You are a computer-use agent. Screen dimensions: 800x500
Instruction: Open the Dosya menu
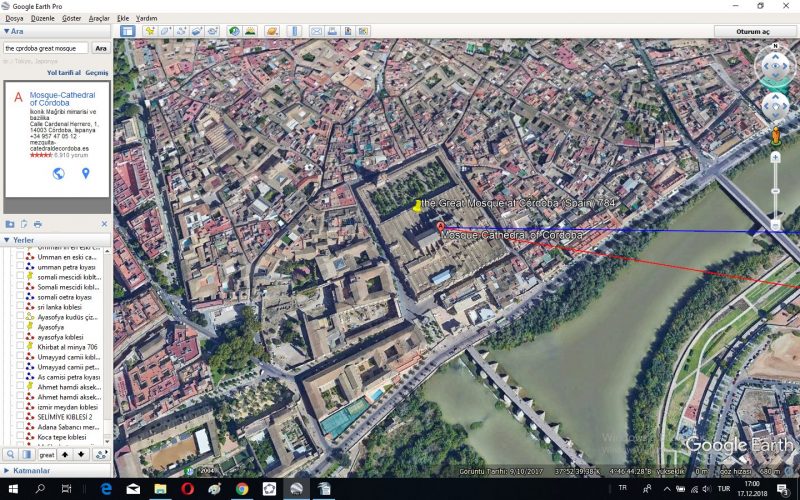(x=14, y=18)
